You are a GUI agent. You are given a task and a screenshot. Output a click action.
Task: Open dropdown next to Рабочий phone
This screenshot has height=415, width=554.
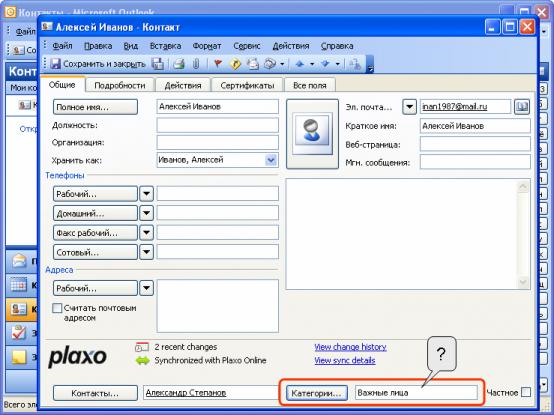pos(146,194)
